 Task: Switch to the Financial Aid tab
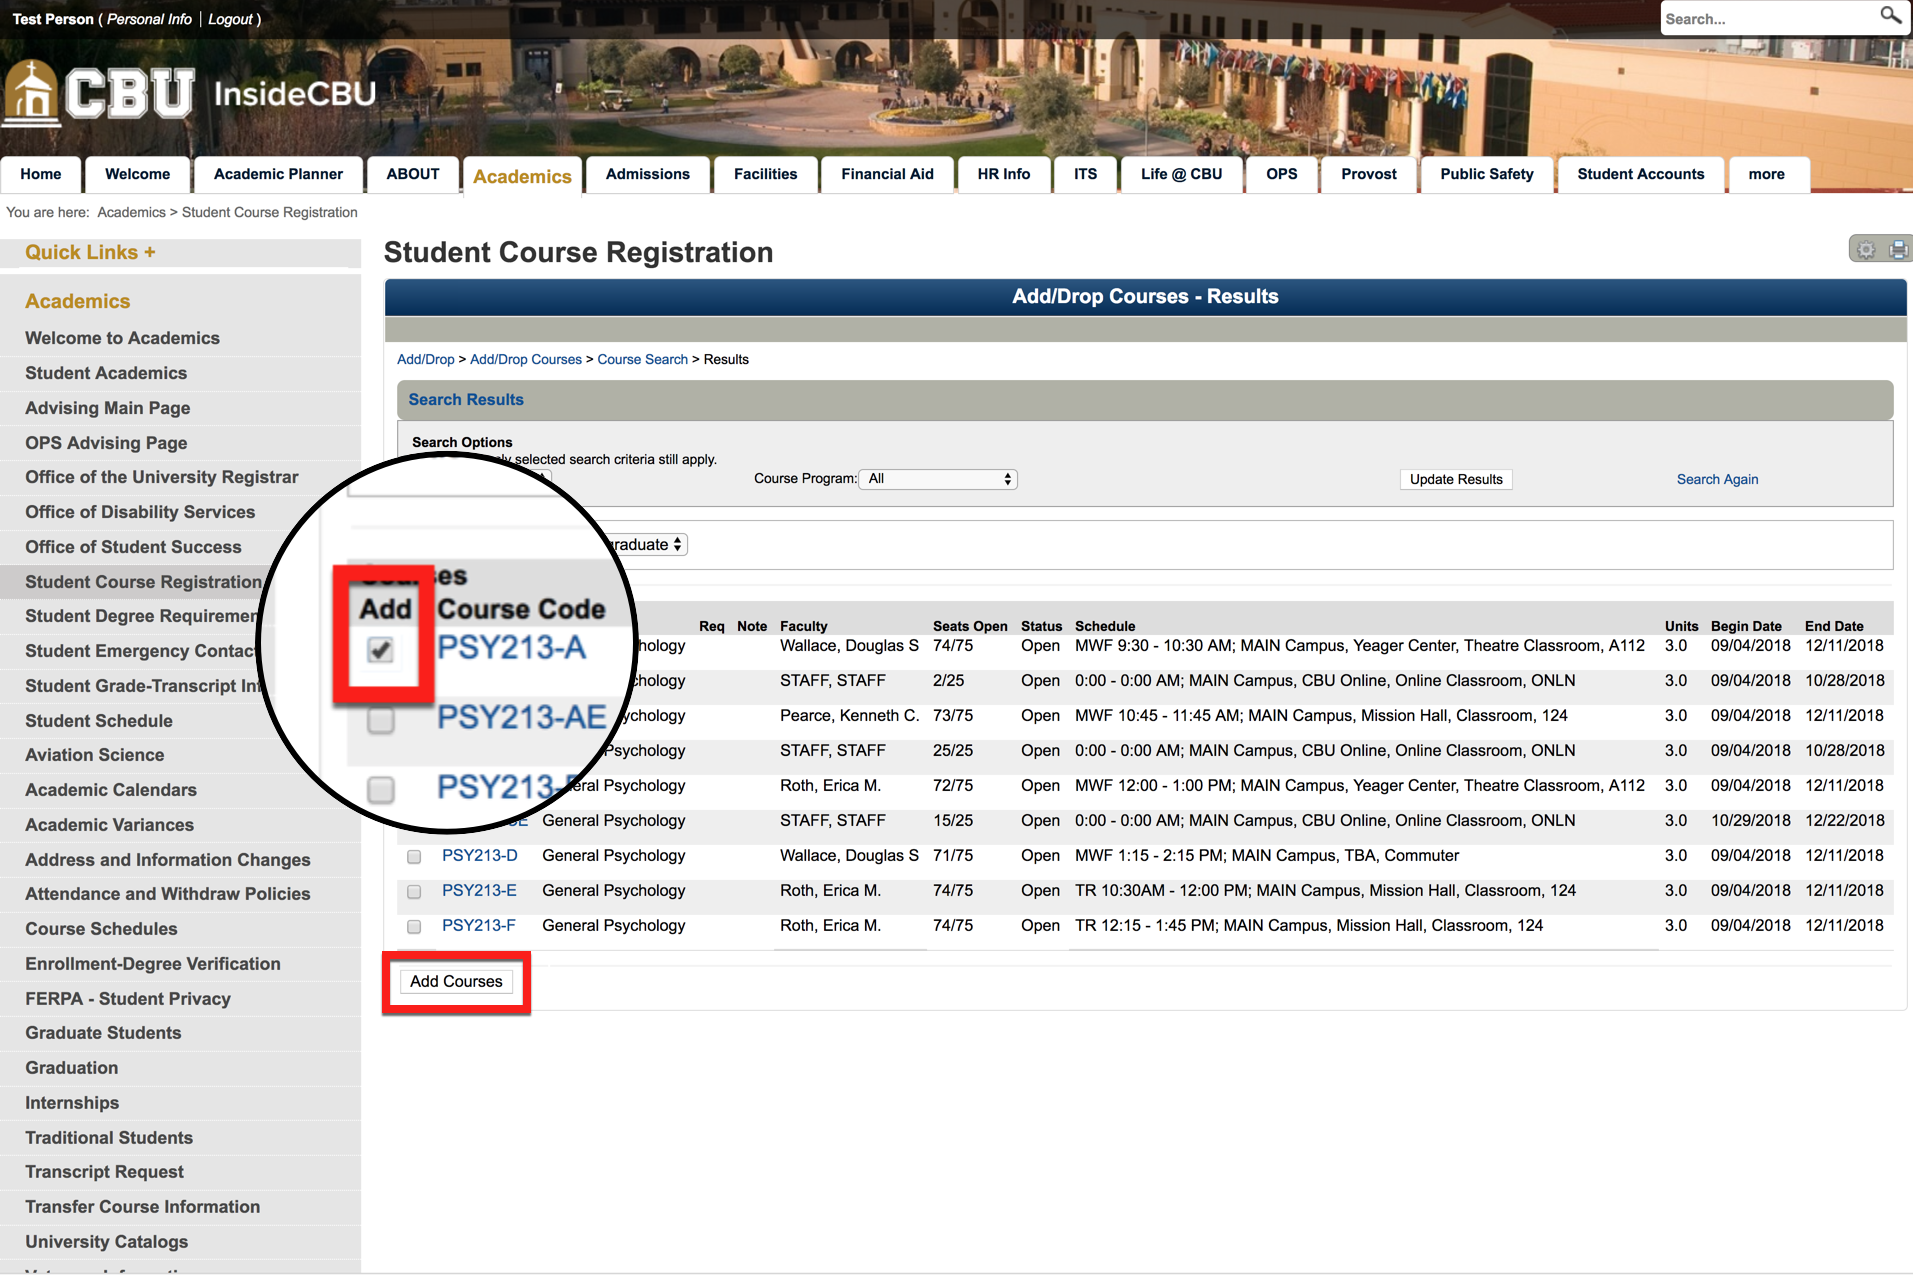887,174
